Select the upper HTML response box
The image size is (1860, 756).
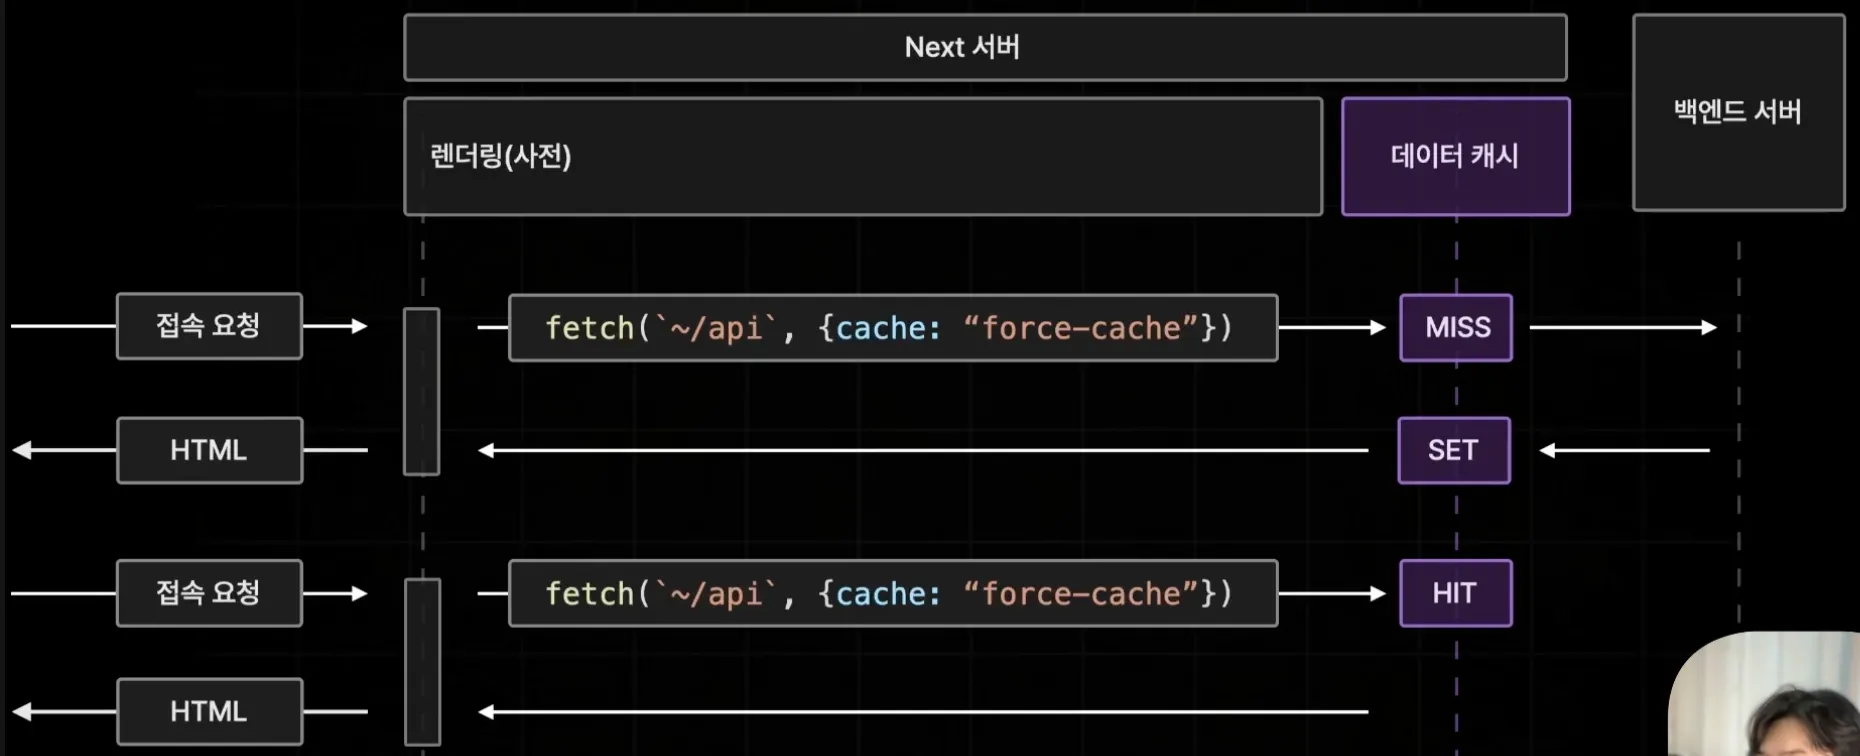209,450
